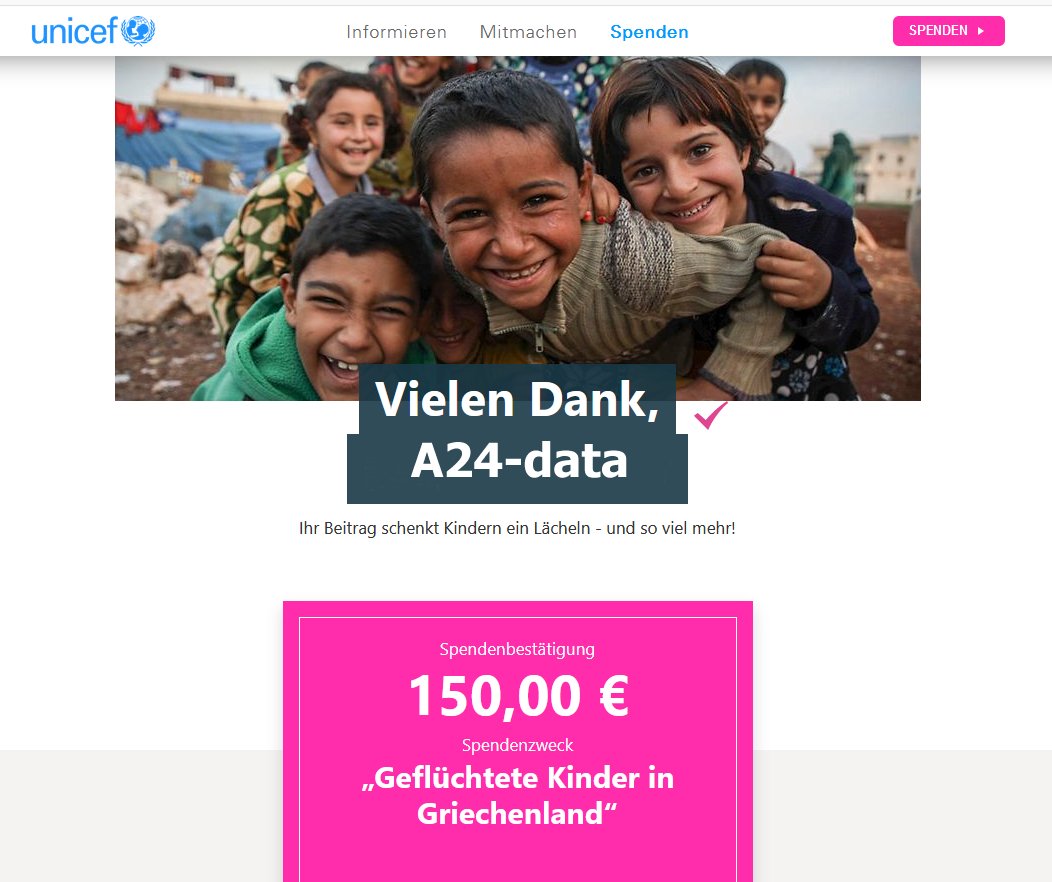Click the 'Ihr Beitrag schenkt Kindern' subtitle text
1052x882 pixels.
click(517, 529)
